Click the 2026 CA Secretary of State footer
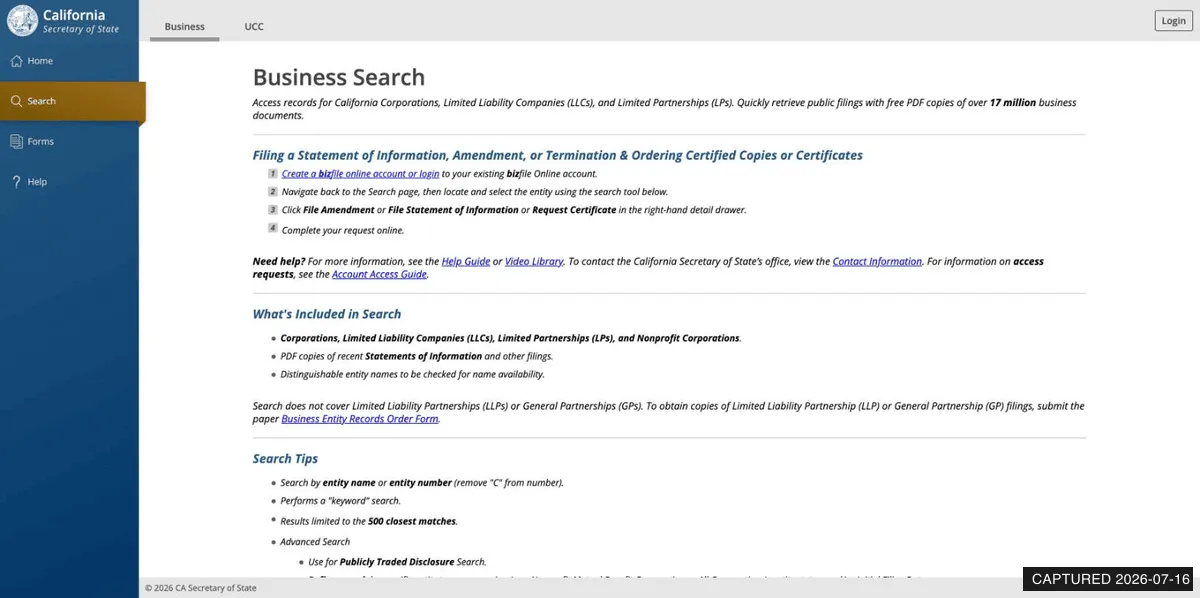Screen dimensions: 1200x598 [201, 588]
